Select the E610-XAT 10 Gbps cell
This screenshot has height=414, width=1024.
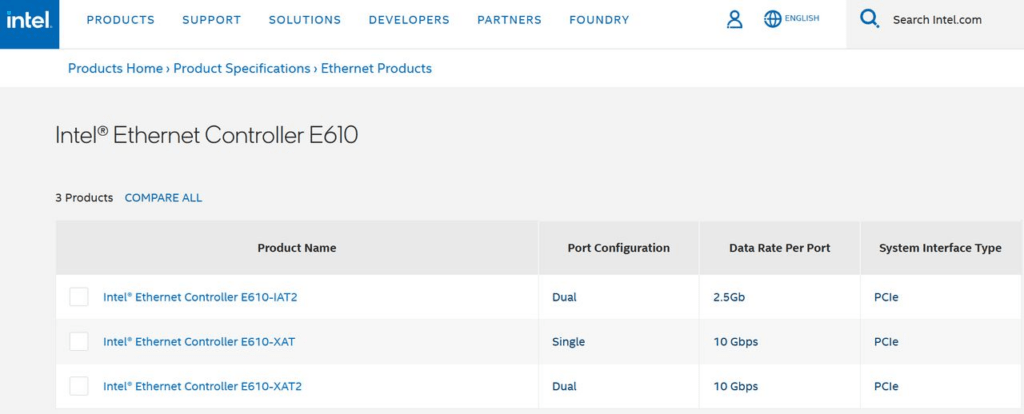[x=780, y=342]
